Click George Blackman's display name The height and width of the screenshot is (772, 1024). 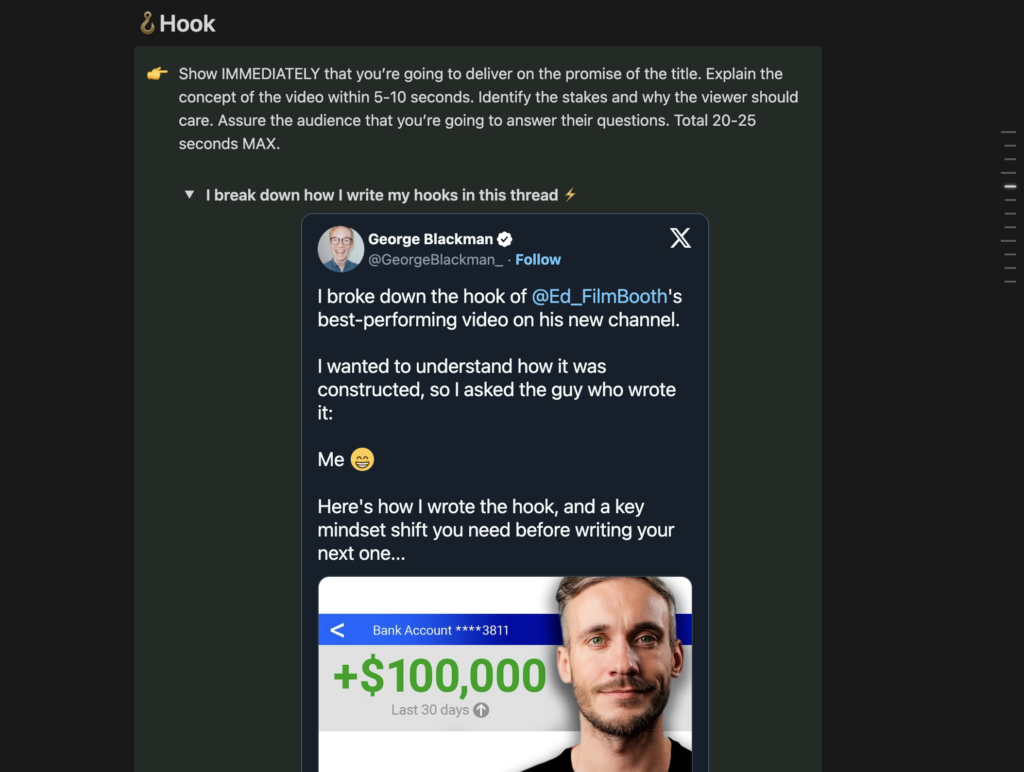(433, 239)
